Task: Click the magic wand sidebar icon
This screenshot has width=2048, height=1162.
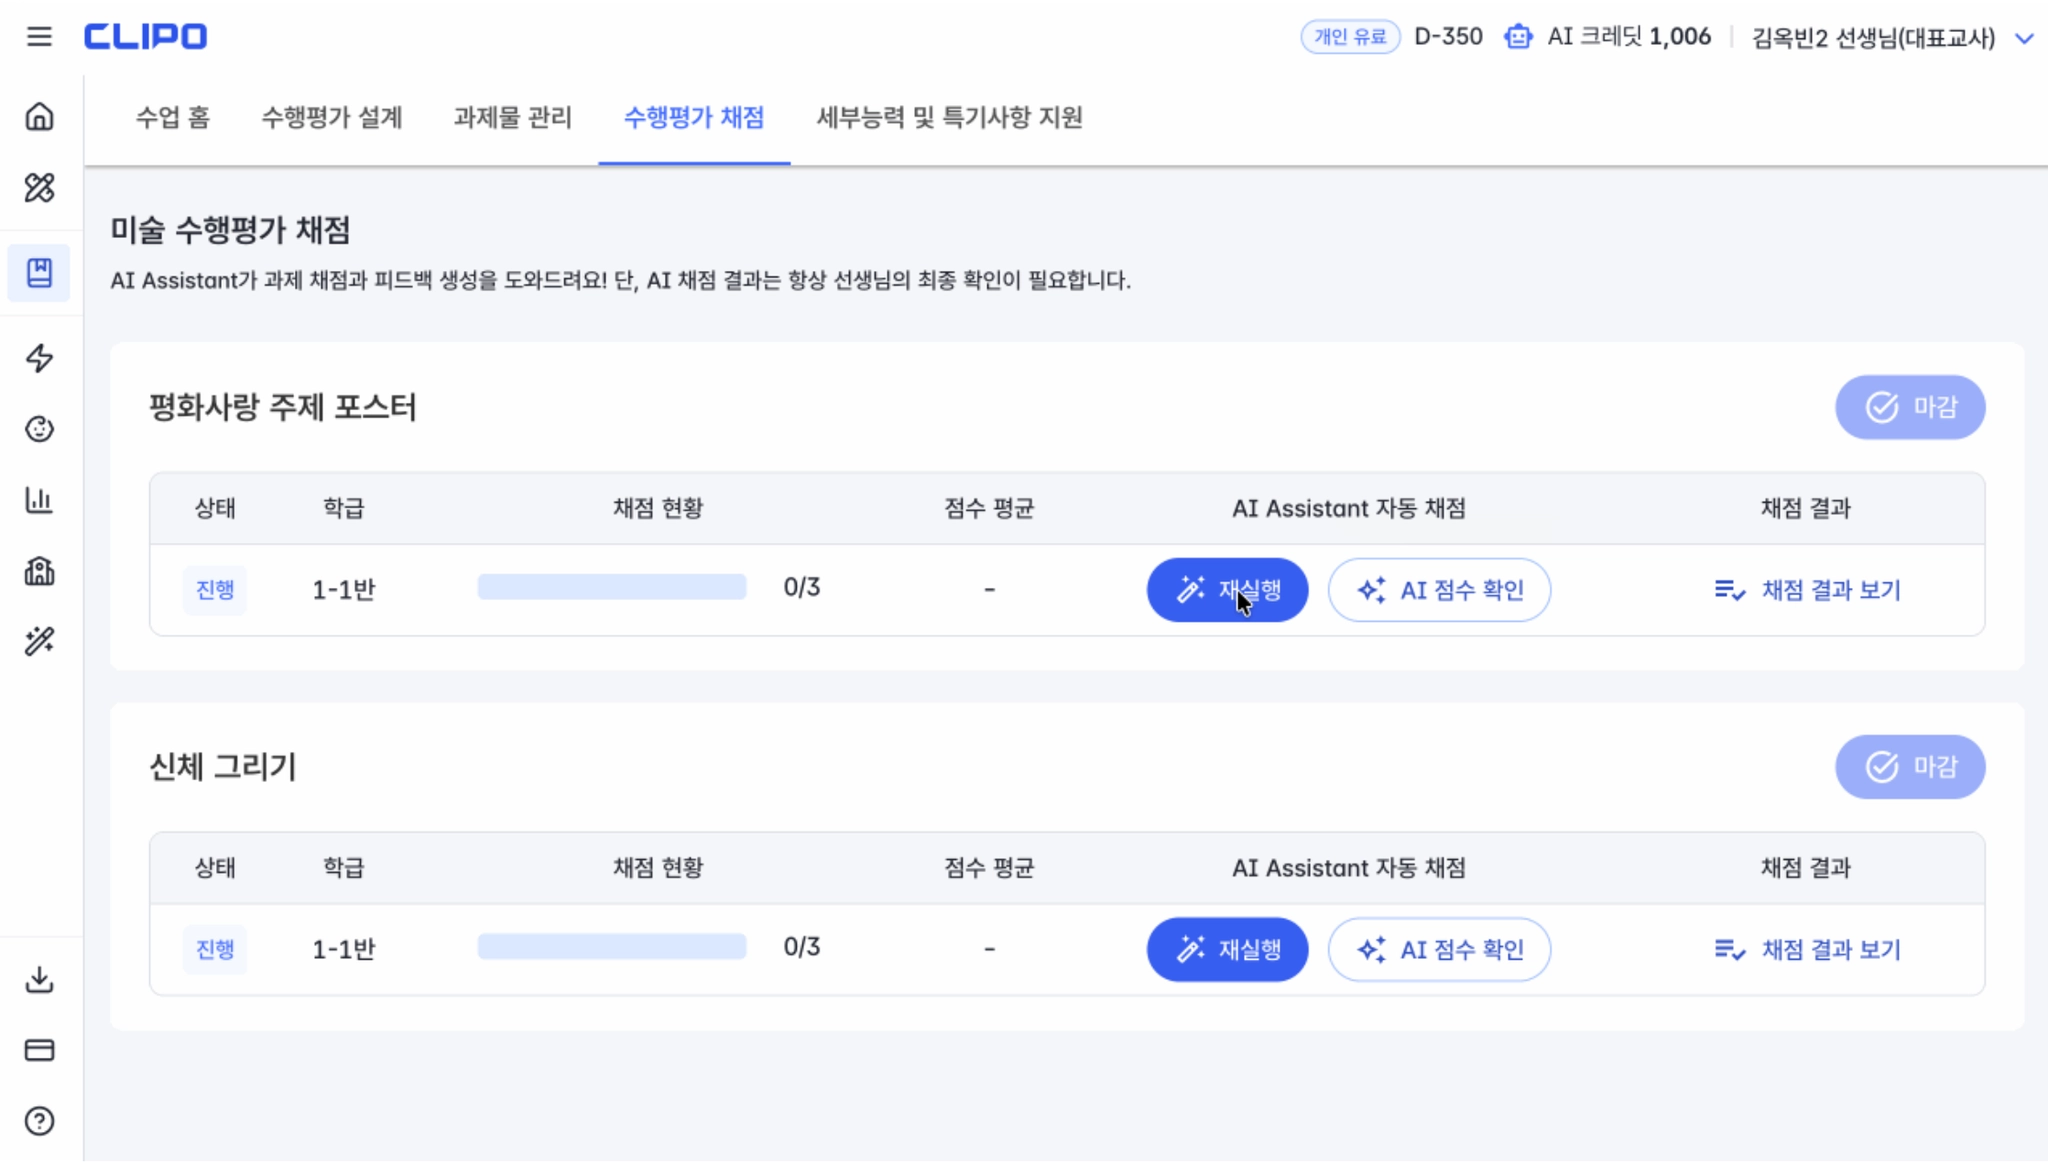Action: 39,641
